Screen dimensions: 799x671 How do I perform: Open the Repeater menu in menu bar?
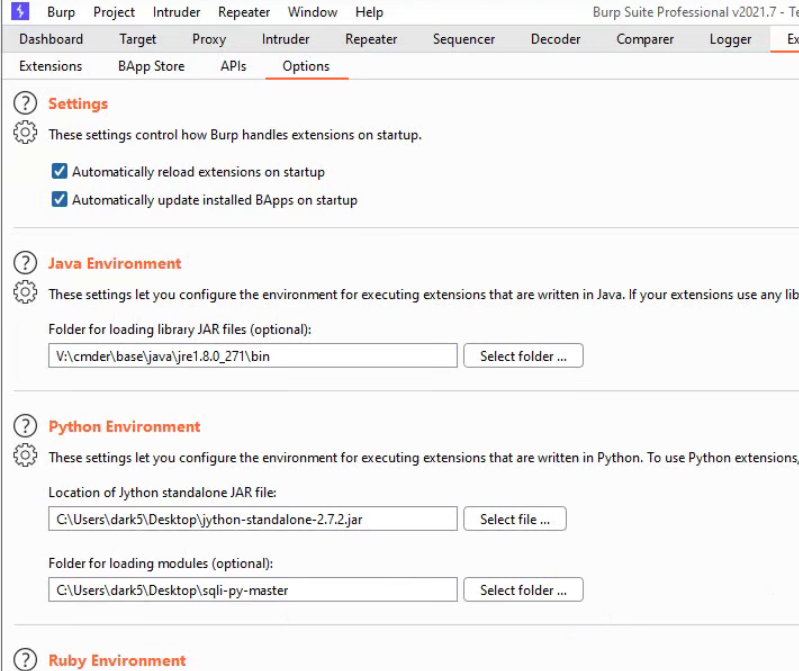[x=244, y=12]
